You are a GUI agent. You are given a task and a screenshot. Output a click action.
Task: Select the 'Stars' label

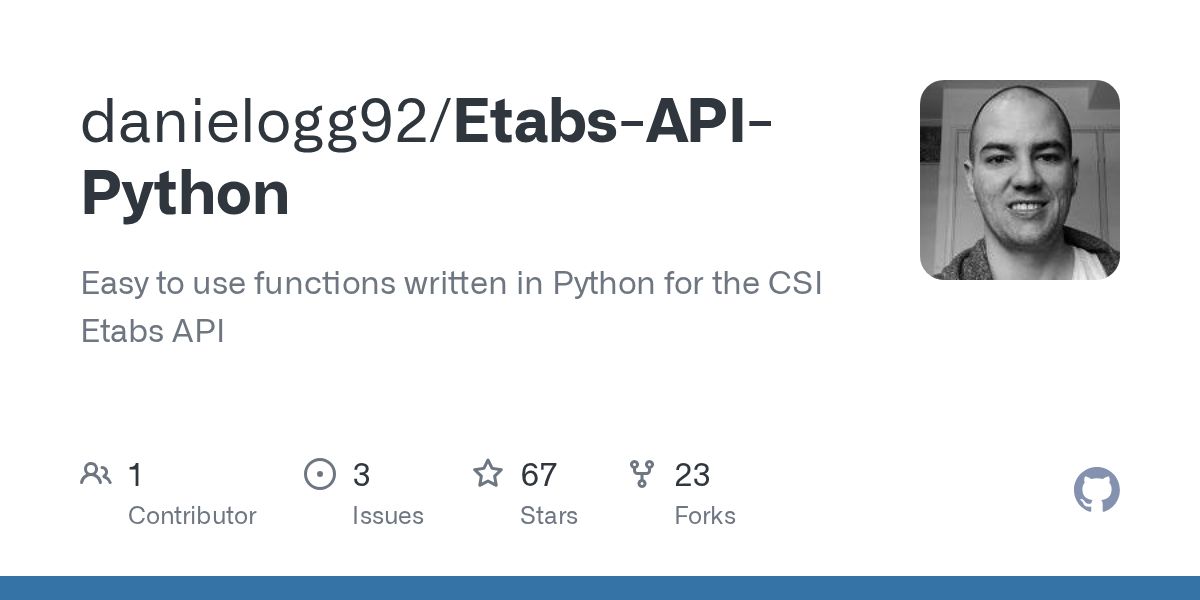(549, 516)
